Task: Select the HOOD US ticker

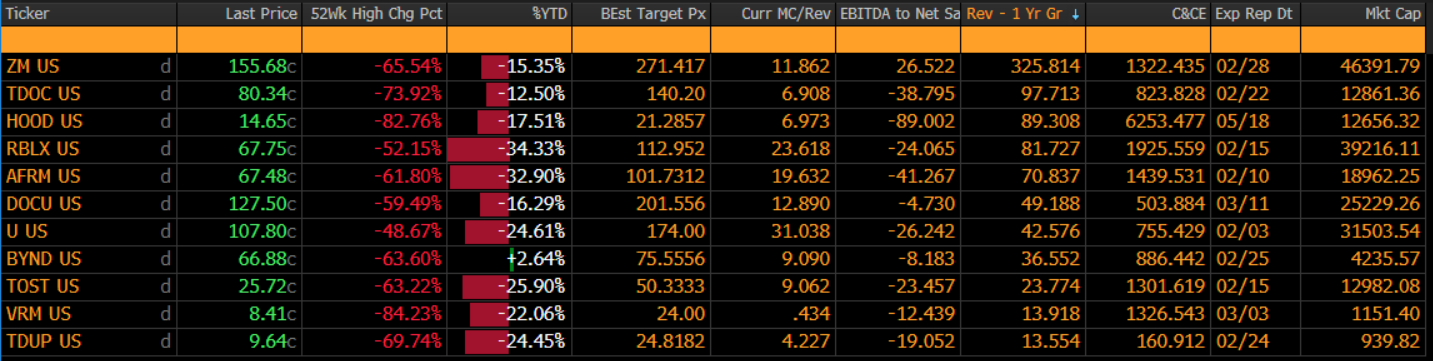Action: pyautogui.click(x=44, y=121)
